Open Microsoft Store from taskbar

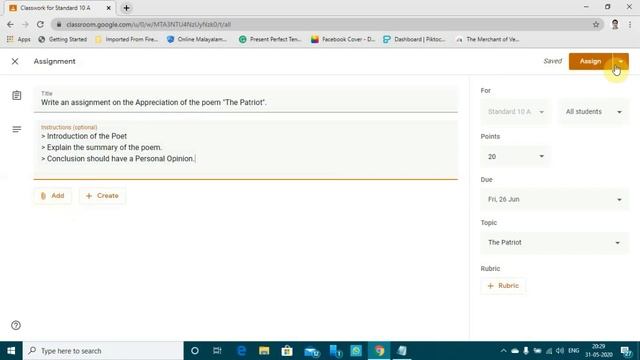pyautogui.click(x=287, y=351)
